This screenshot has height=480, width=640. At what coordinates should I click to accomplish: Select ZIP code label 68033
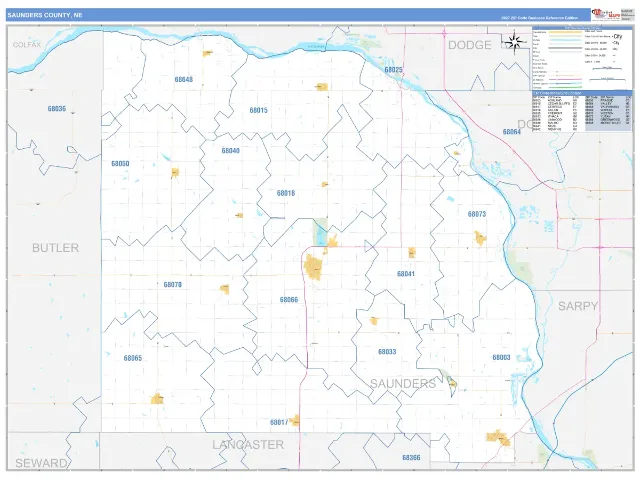(387, 351)
